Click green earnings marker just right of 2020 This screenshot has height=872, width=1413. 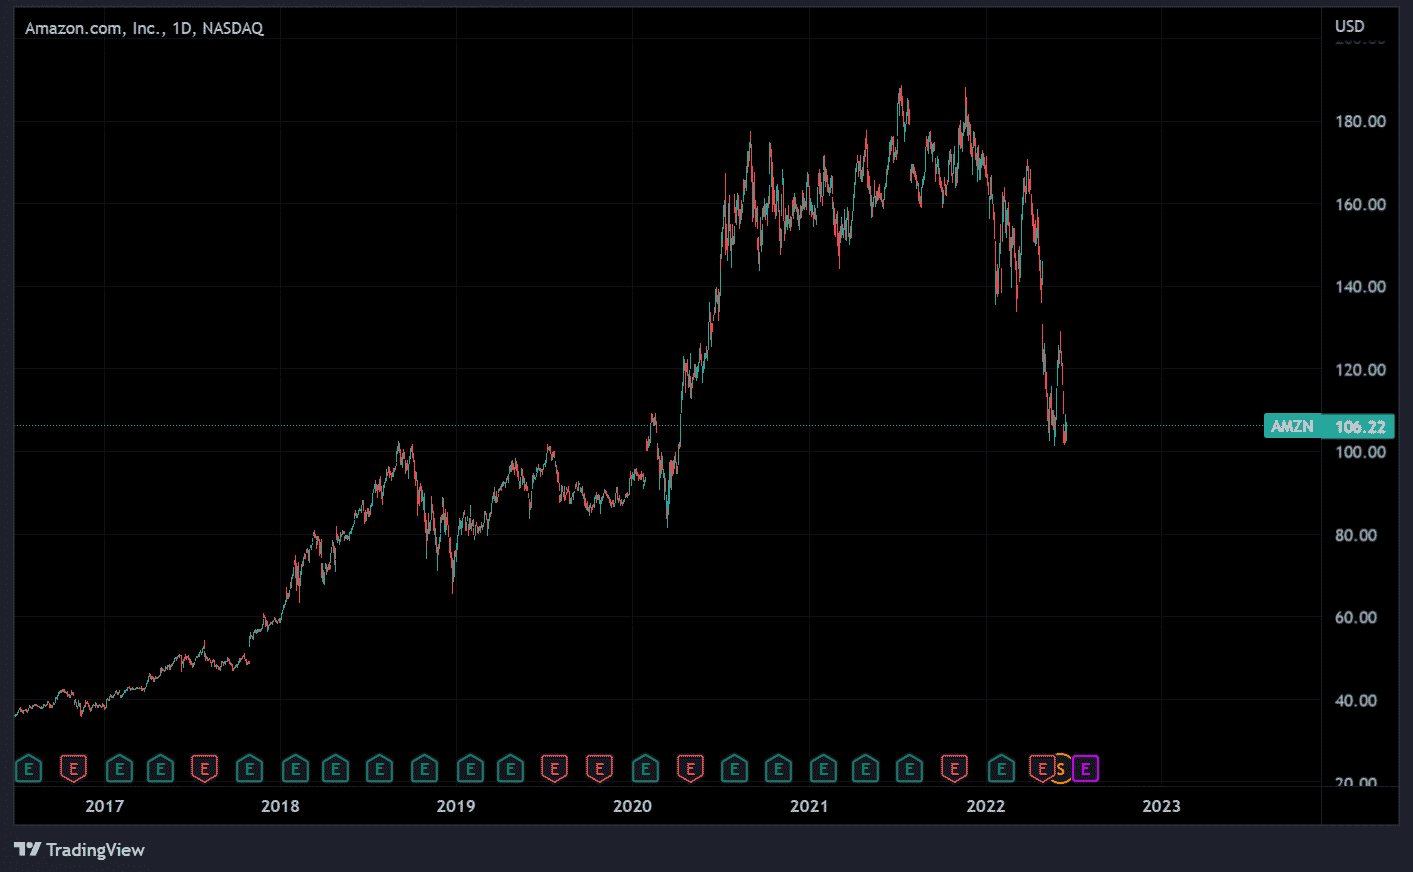[645, 769]
